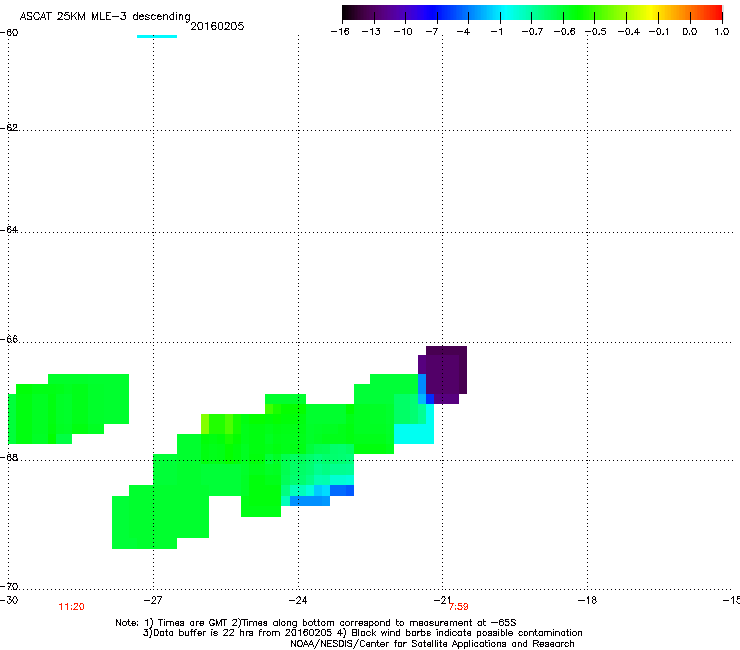
Task: Click the longitude axis label '-18'
Action: tap(587, 600)
